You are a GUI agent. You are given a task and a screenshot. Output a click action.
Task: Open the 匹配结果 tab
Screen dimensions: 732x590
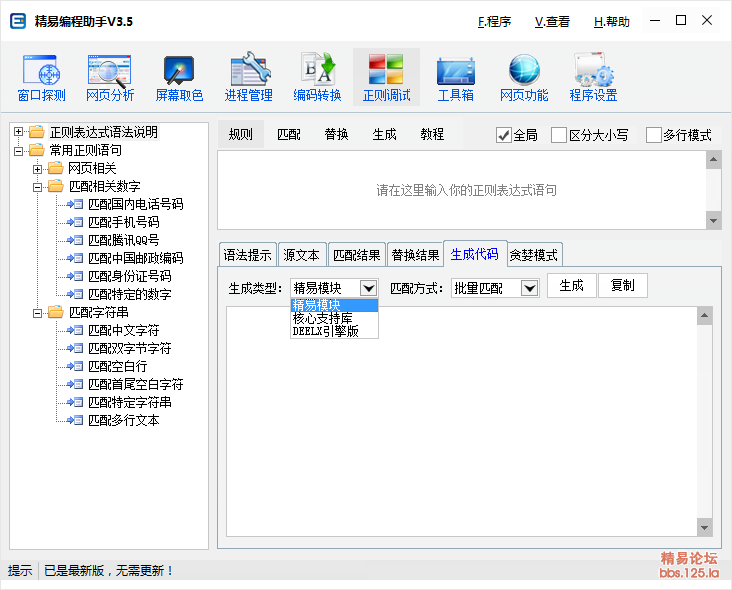(x=357, y=255)
